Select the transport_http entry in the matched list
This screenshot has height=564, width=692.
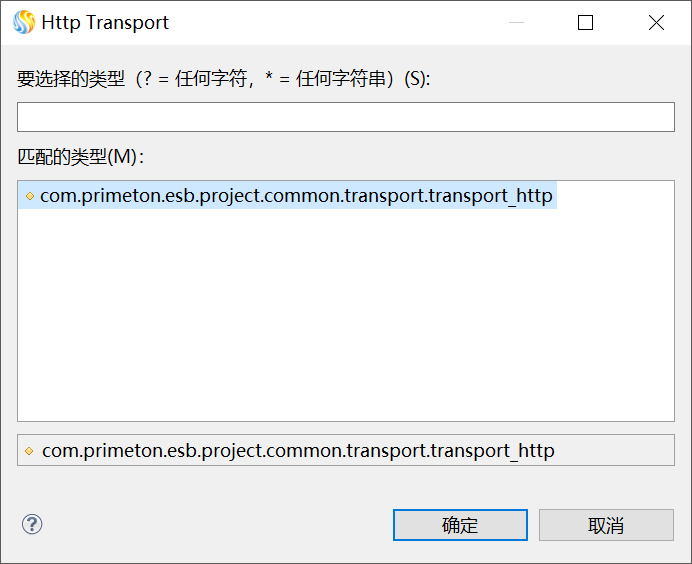point(296,196)
